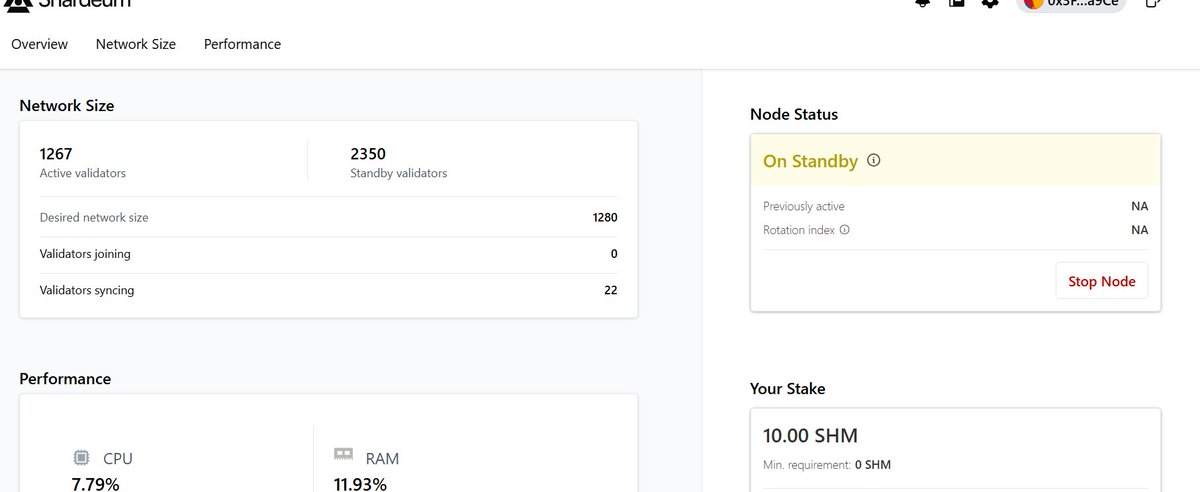Click the Shardeum logo
This screenshot has height=492, width=1200.
[68, 4]
